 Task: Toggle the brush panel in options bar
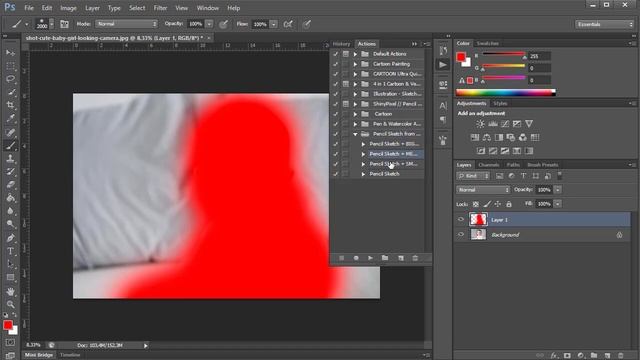click(64, 24)
